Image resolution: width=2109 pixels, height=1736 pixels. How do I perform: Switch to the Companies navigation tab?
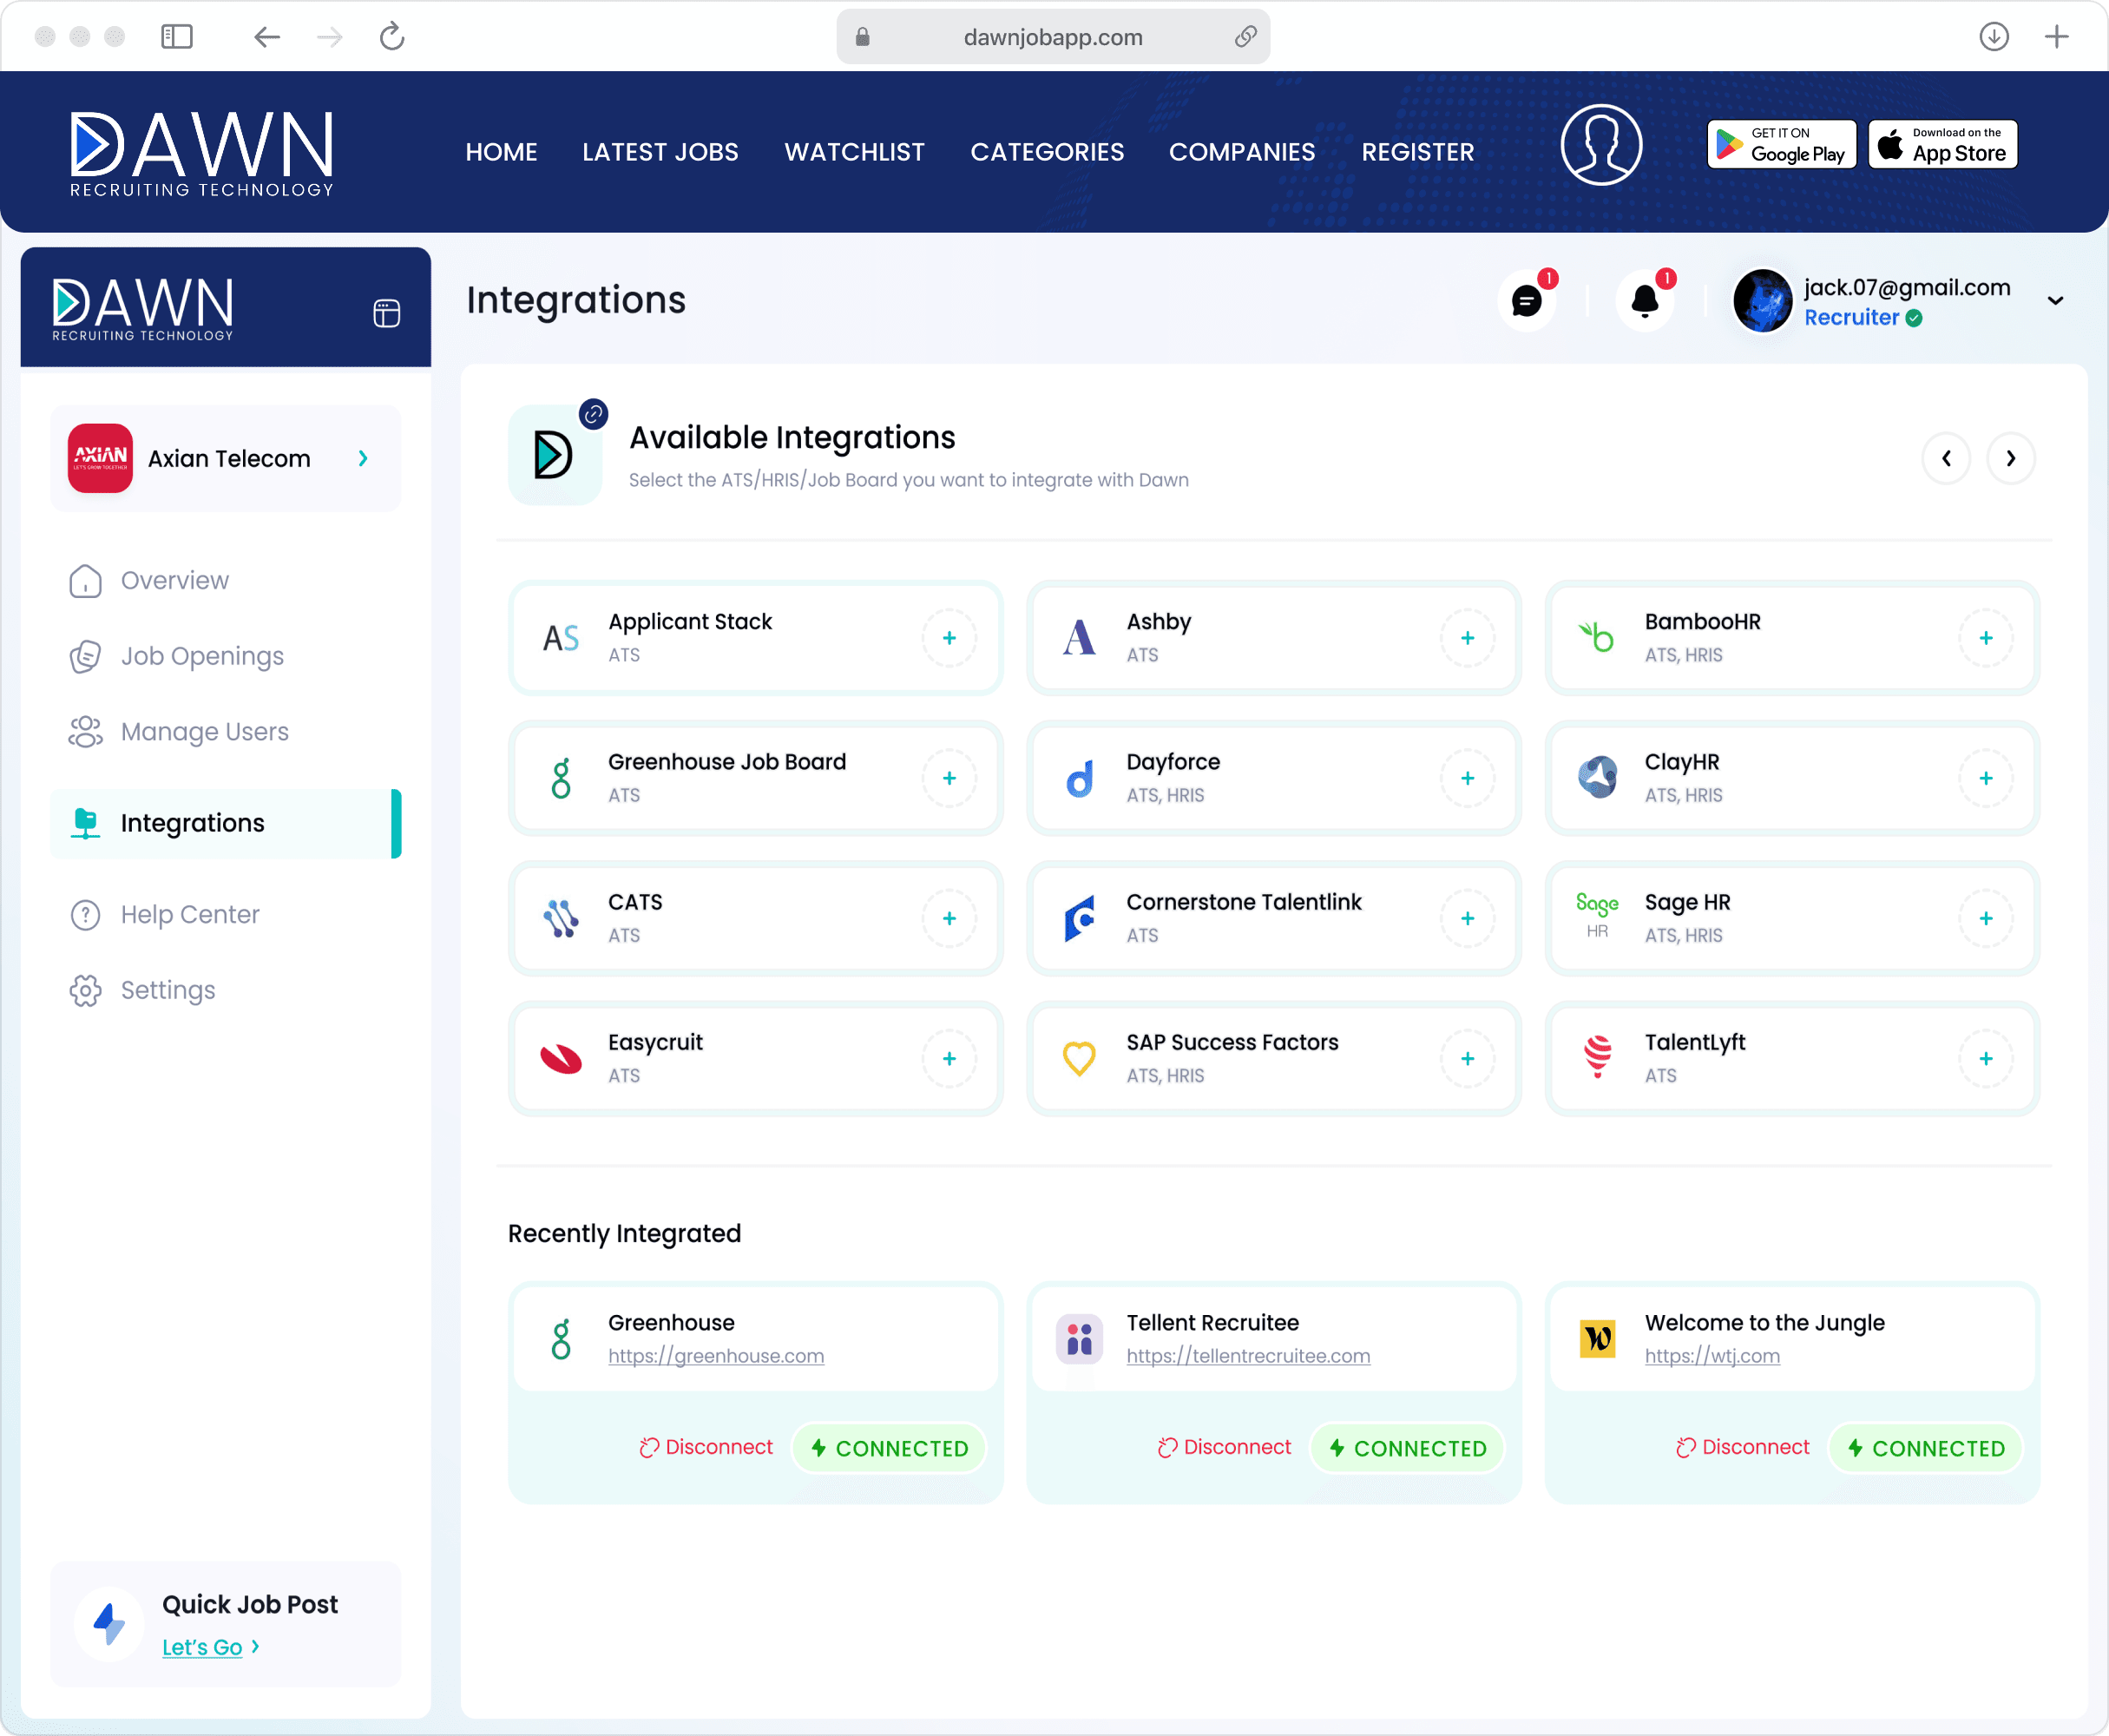tap(1242, 151)
